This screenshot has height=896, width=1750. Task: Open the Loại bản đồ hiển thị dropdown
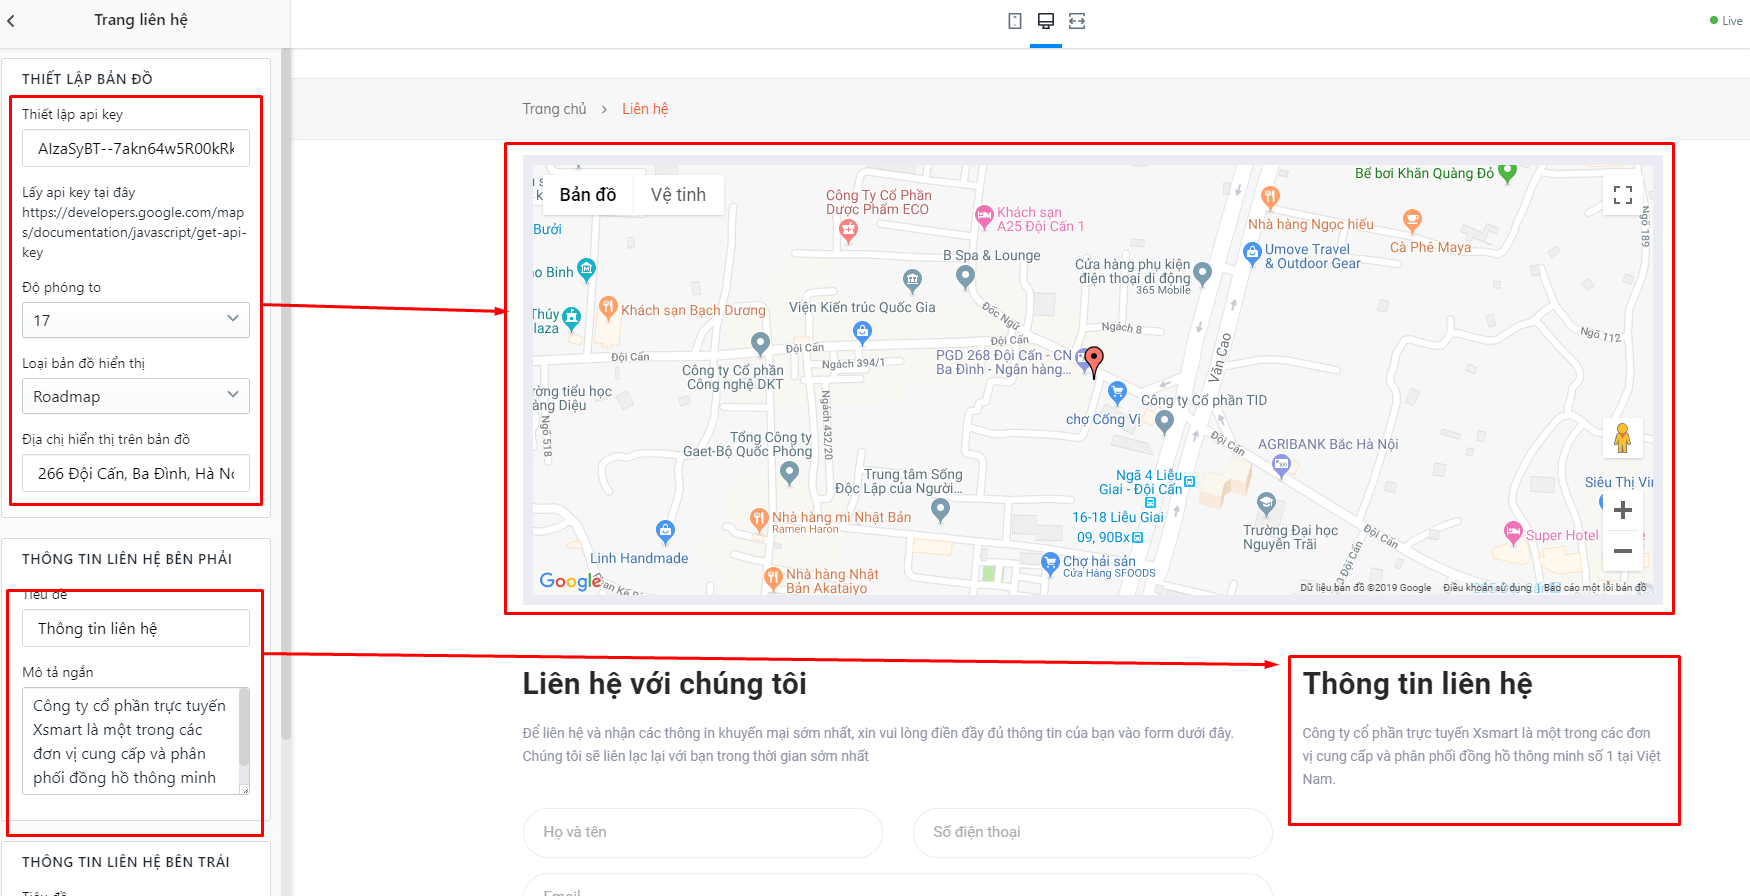tap(136, 396)
